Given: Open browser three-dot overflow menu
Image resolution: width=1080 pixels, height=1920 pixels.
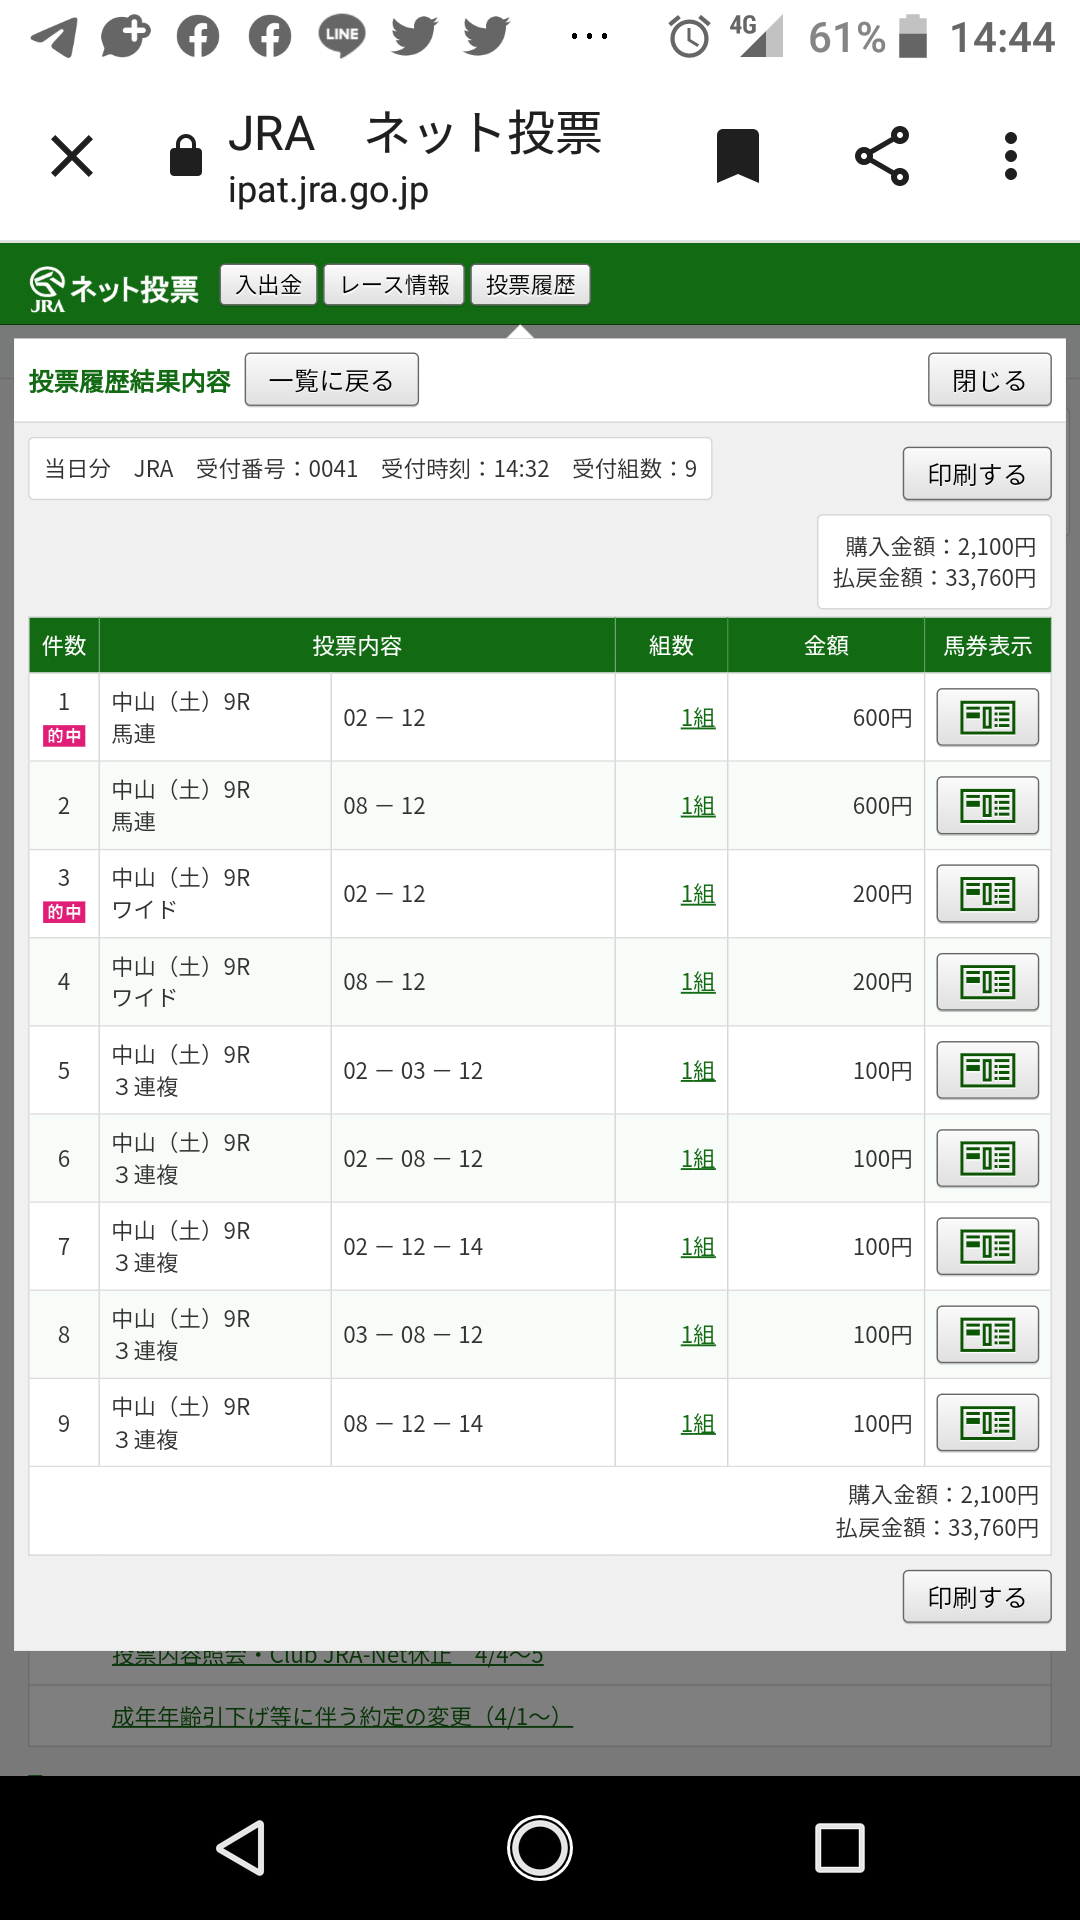Looking at the screenshot, I should pos(1011,156).
